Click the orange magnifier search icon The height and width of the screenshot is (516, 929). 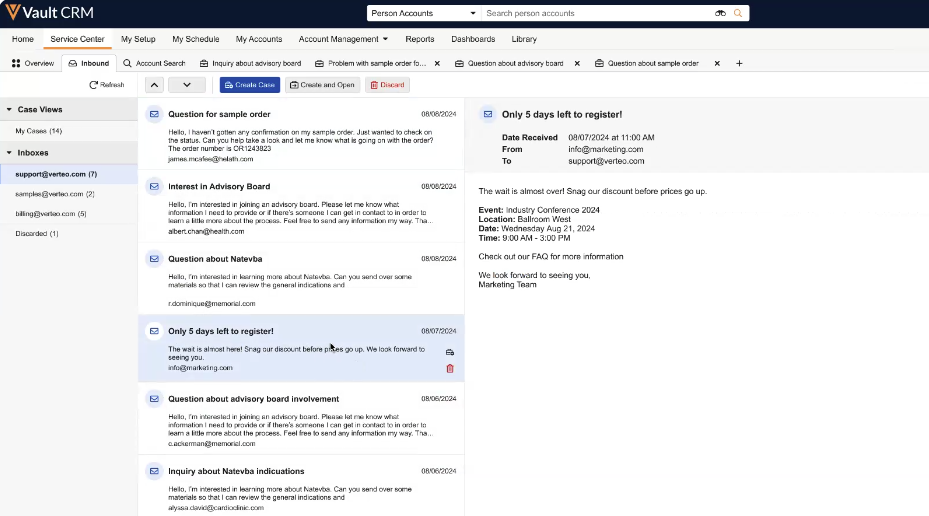click(x=738, y=13)
